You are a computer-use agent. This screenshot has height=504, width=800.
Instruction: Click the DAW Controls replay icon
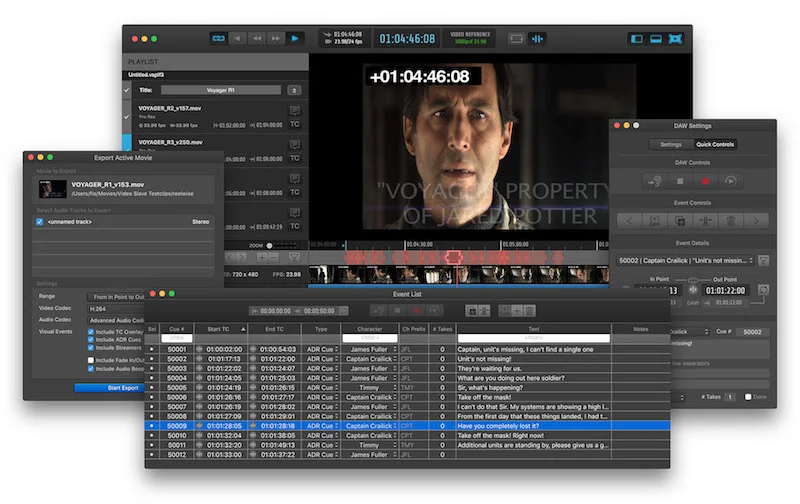point(731,181)
